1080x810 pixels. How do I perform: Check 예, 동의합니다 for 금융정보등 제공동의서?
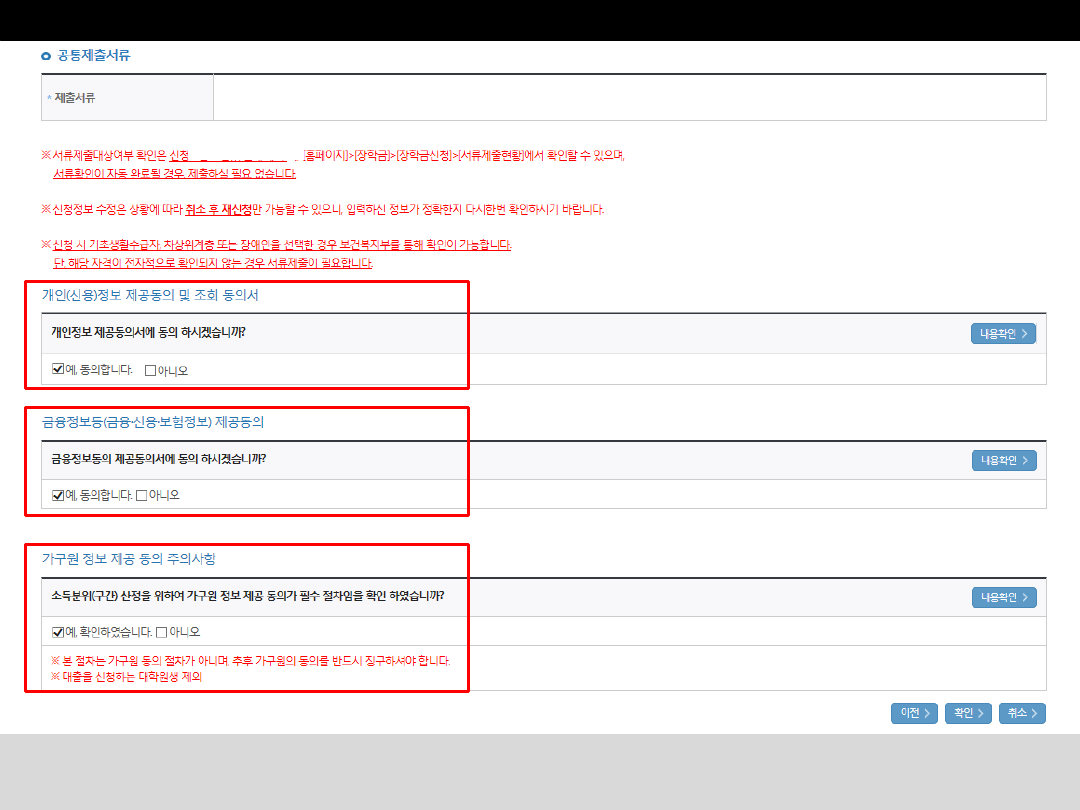pos(58,495)
